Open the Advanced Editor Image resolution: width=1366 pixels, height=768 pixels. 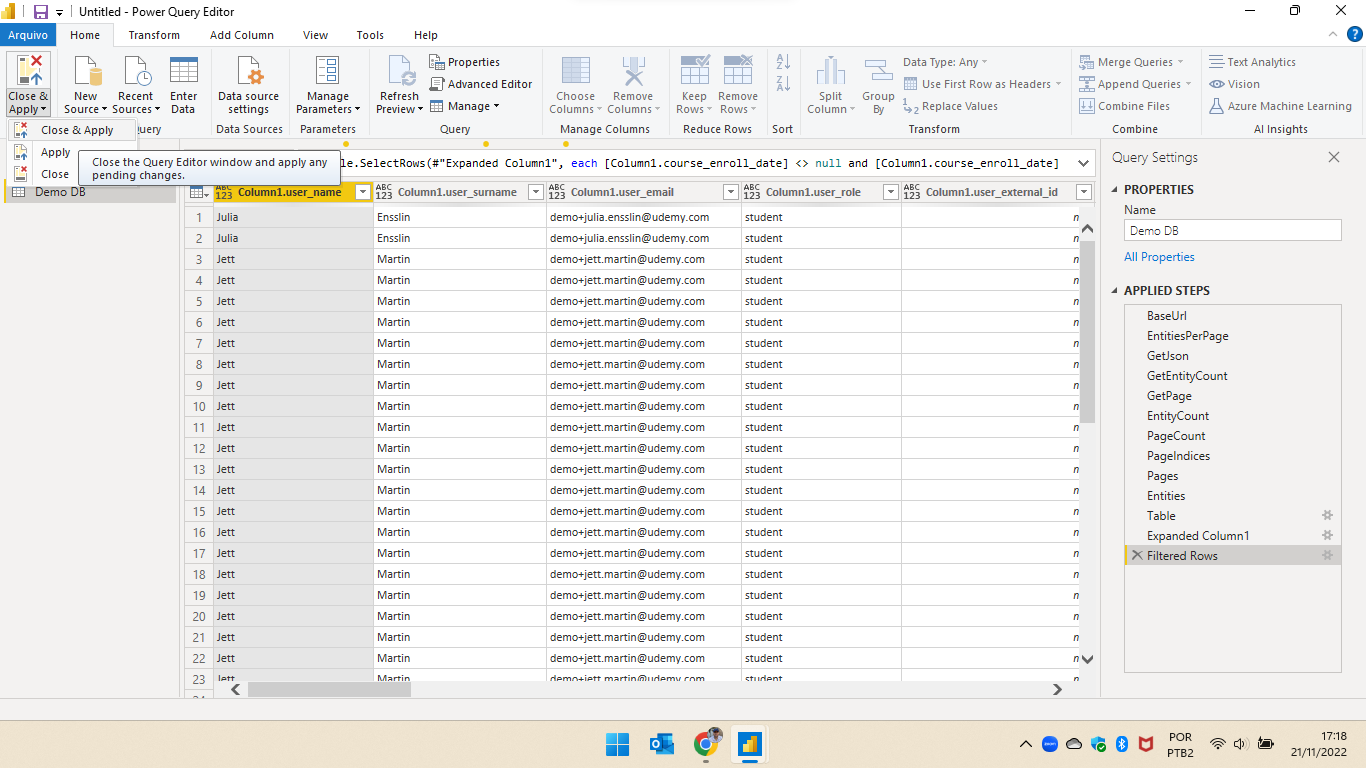[x=481, y=84]
